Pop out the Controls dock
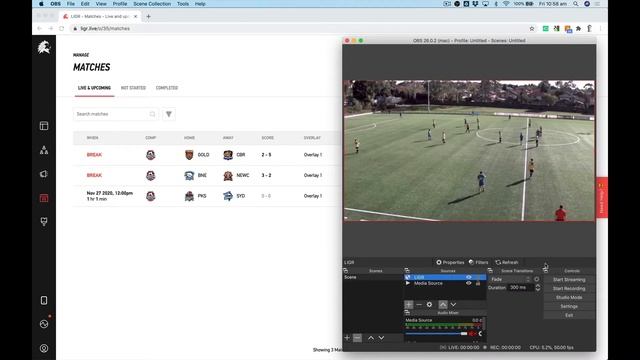Viewport: 640px width, 360px height. tap(546, 271)
